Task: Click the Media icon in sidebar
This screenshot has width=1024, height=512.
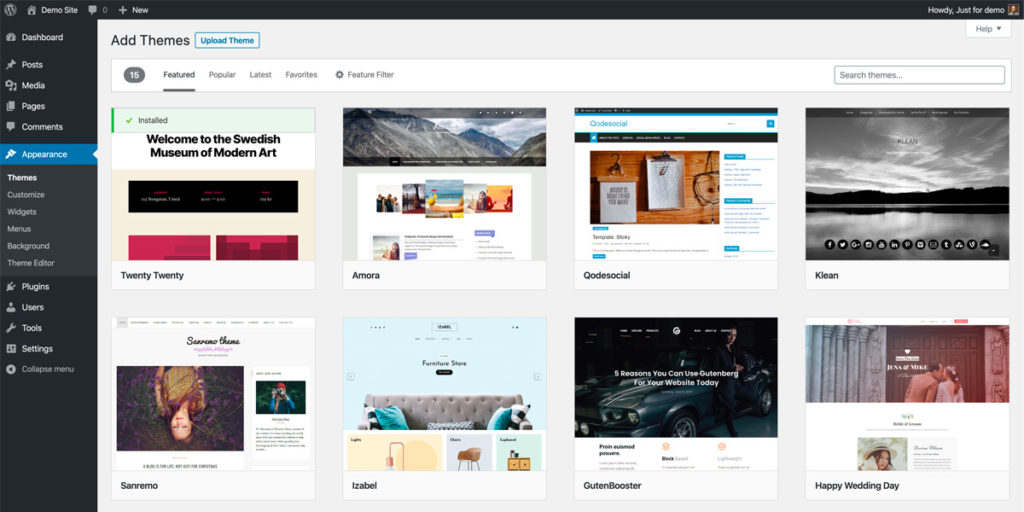Action: 10,86
